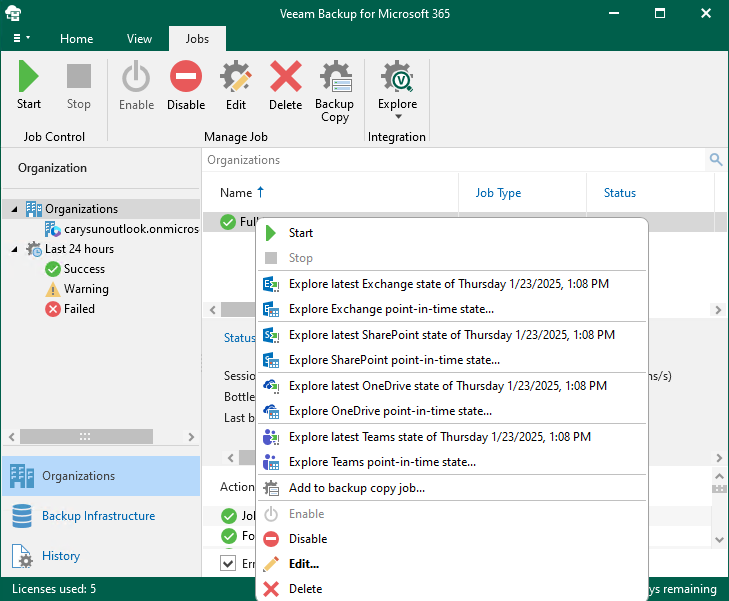
Task: Sort by the Name column header
Action: tap(236, 192)
